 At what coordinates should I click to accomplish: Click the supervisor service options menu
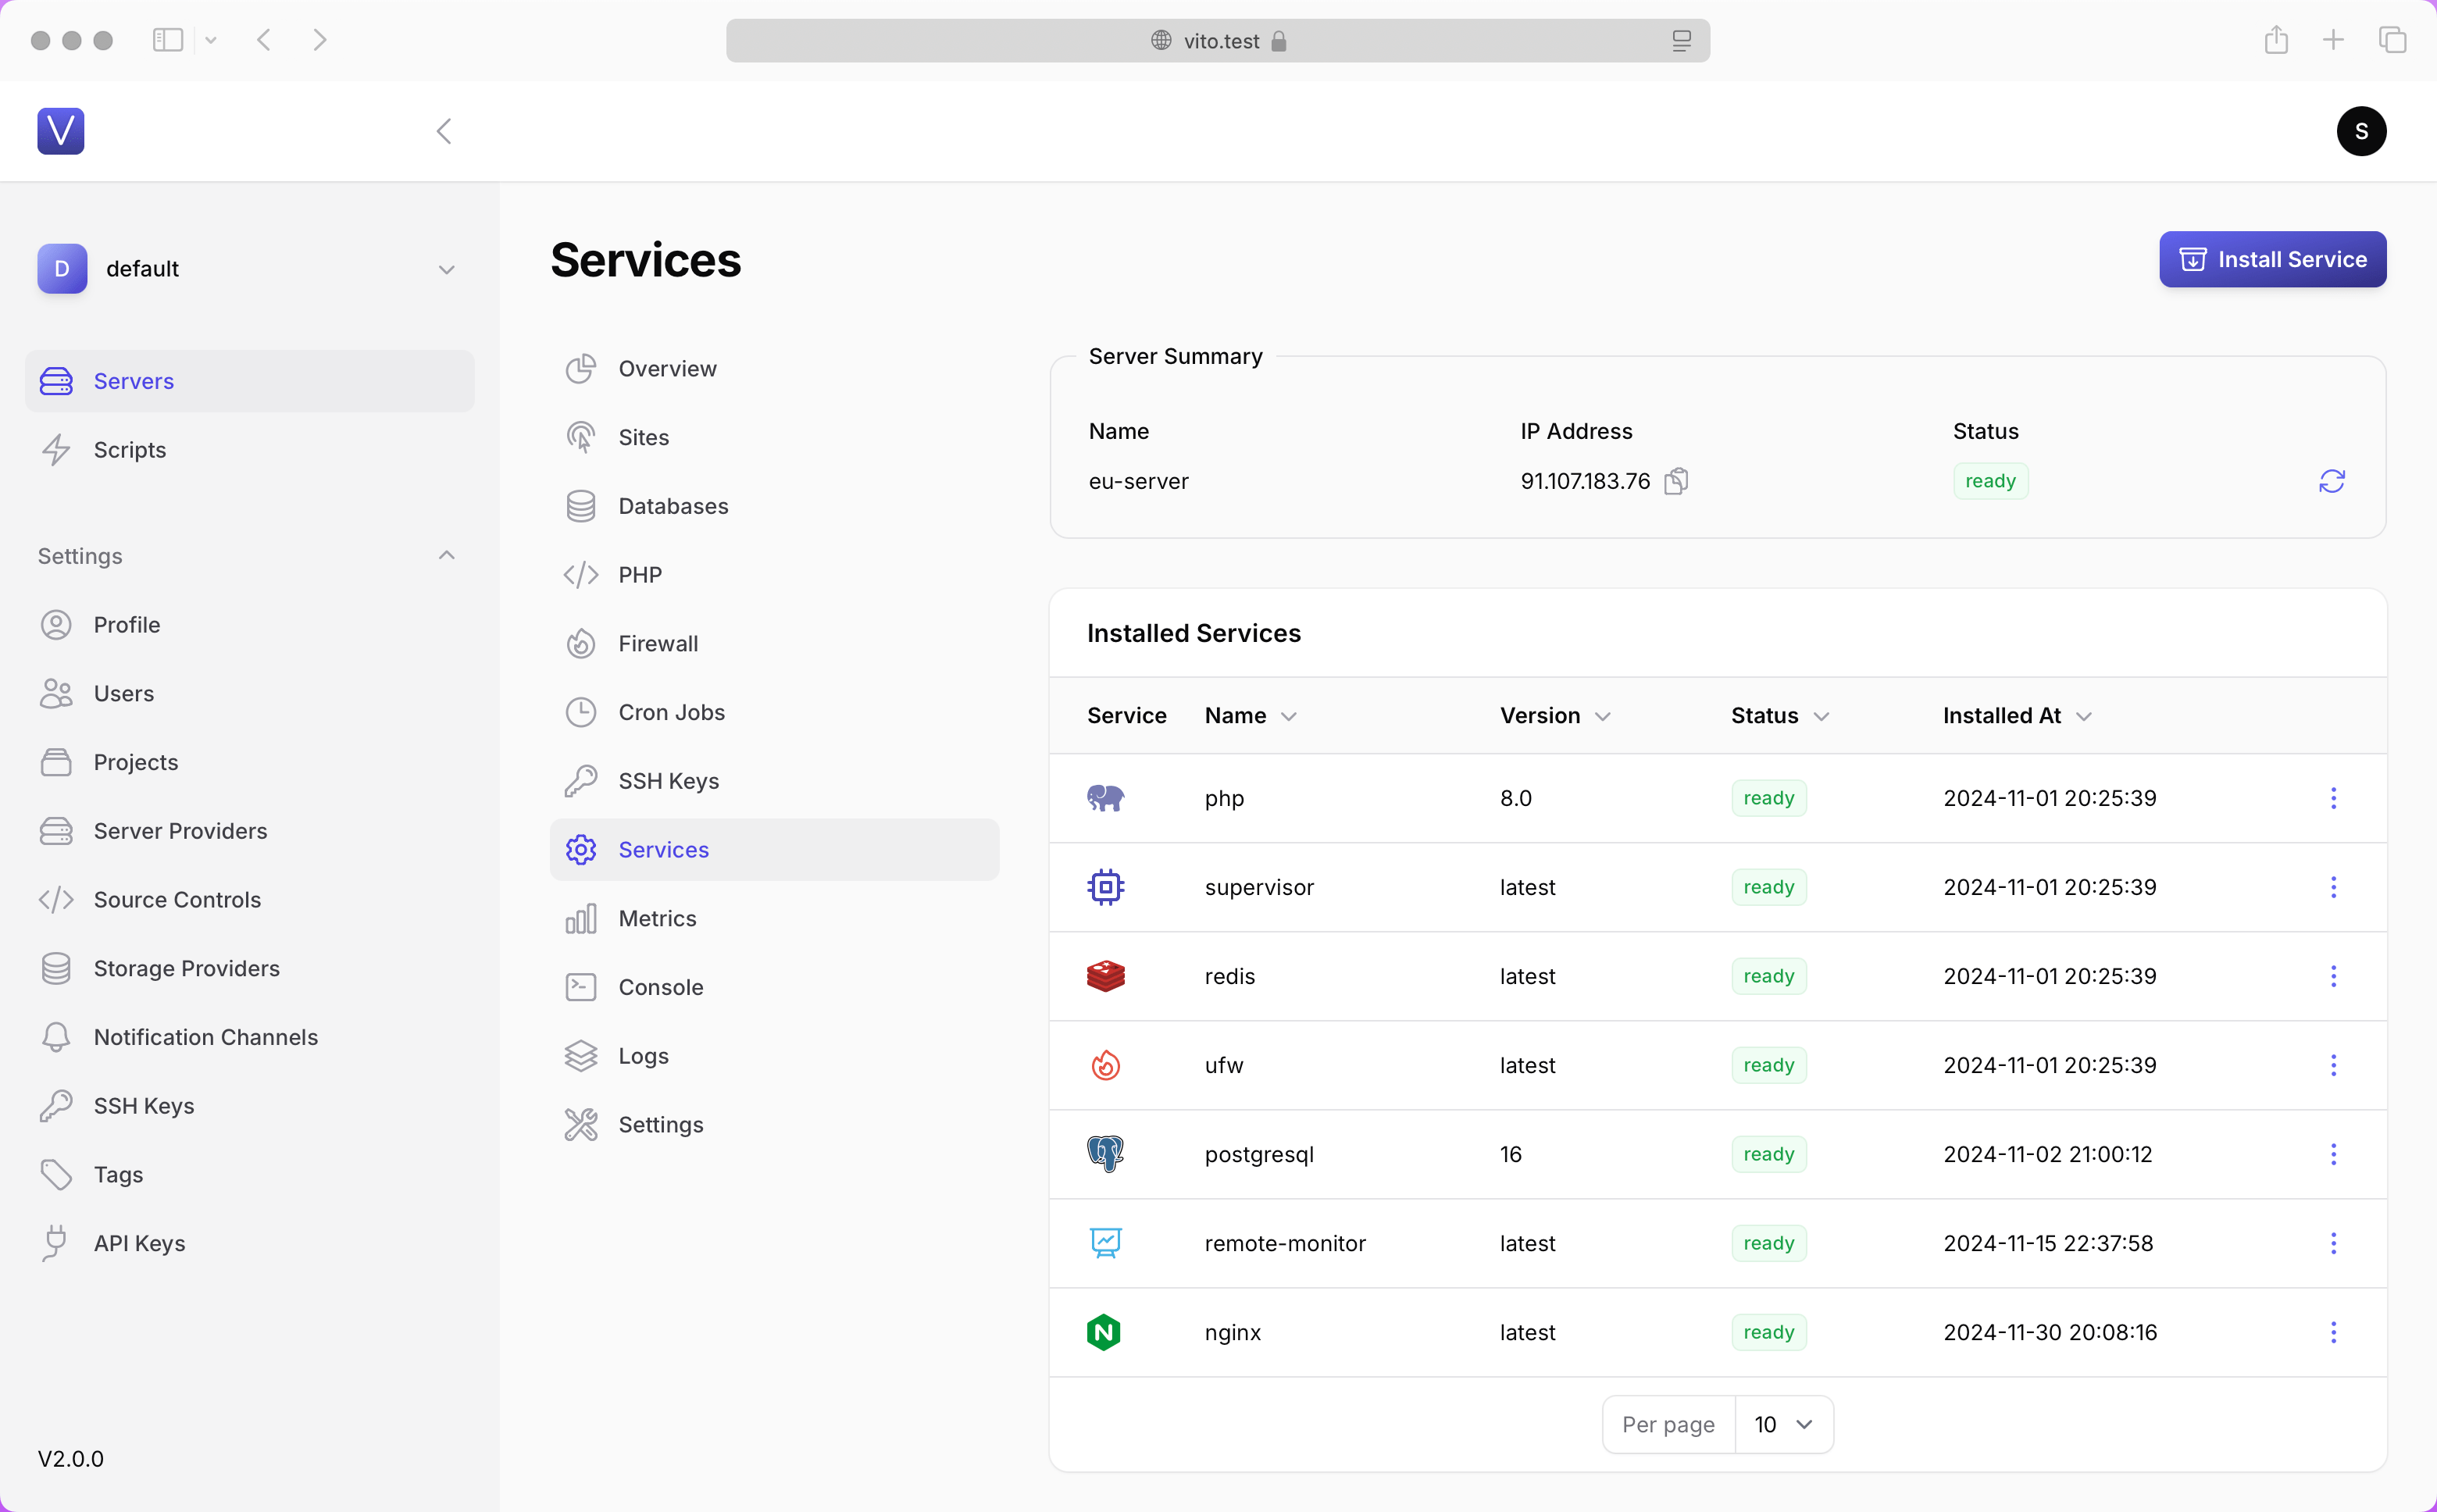[x=2332, y=886]
